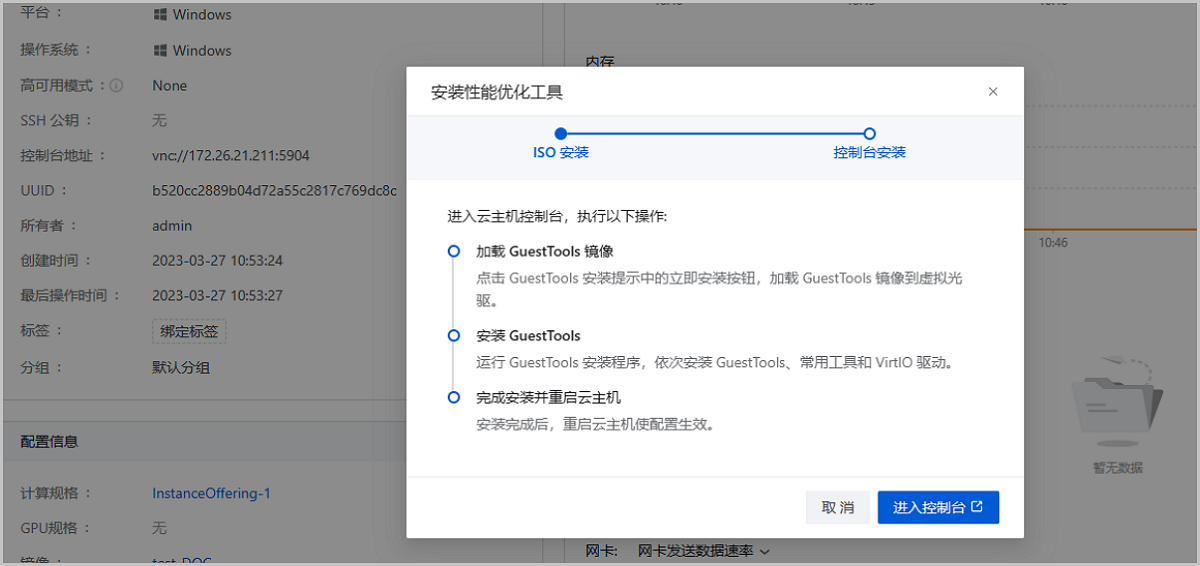Click the 加载 GuestTools 镜像 bullet marker

tap(454, 251)
